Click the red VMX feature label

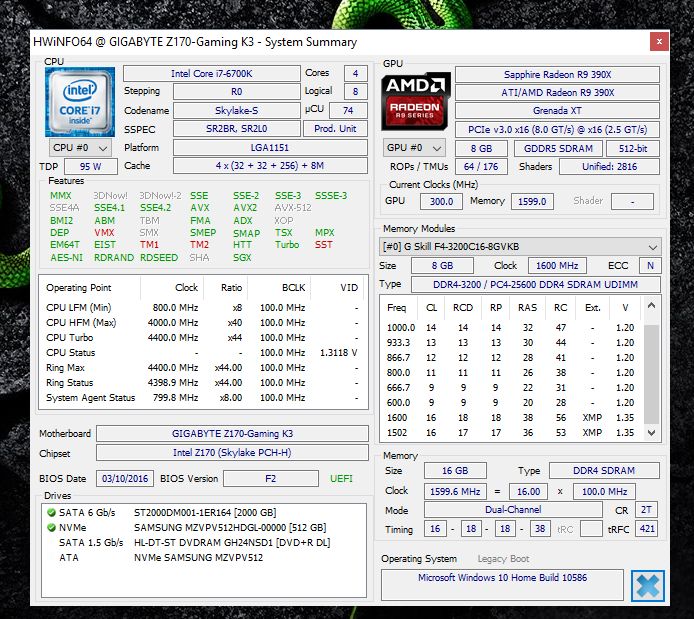tap(104, 233)
